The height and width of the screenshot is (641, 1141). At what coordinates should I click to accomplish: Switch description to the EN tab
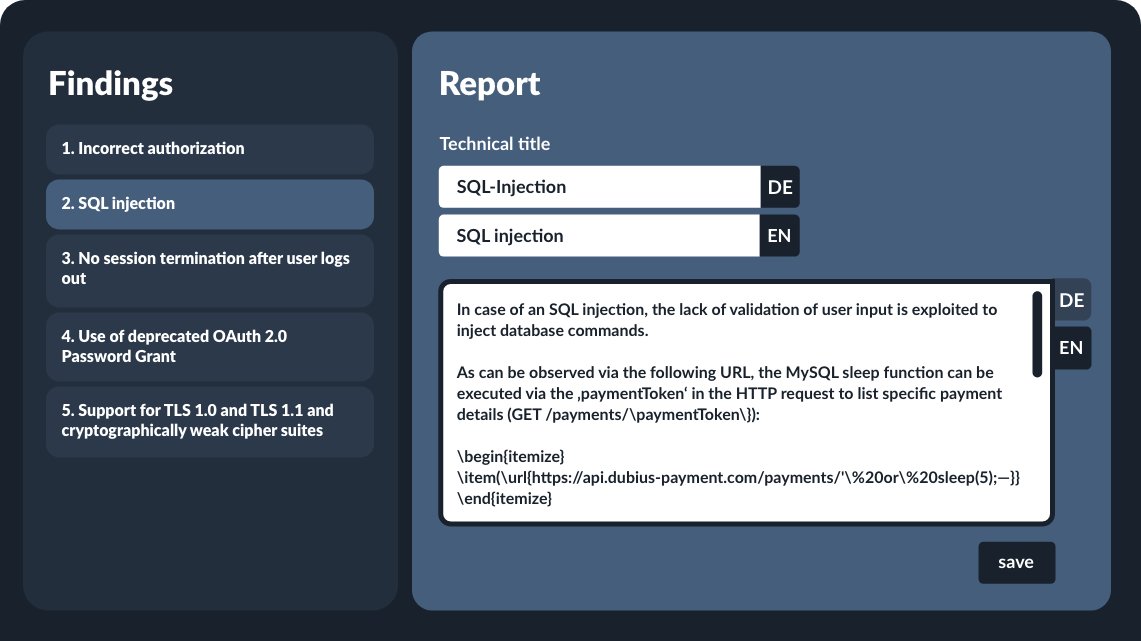coord(1071,348)
